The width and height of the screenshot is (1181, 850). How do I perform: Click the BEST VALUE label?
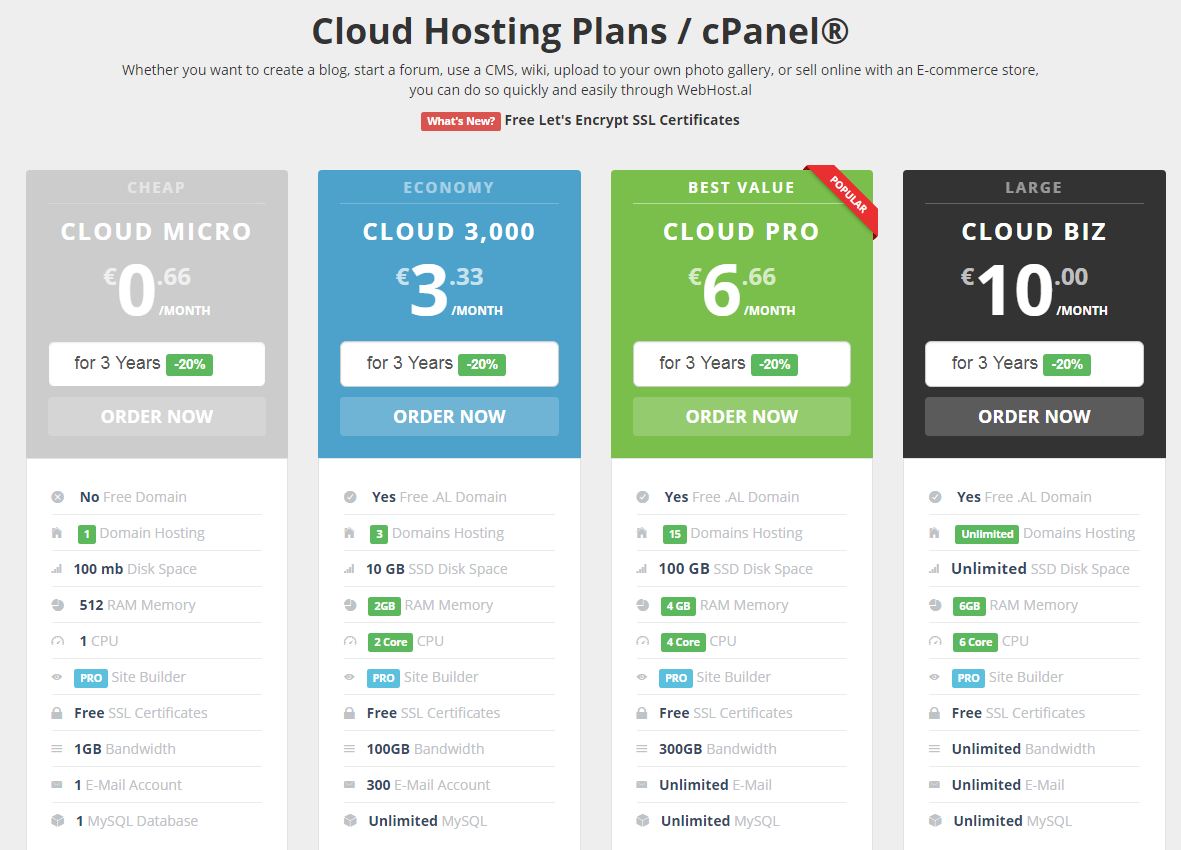pos(741,187)
